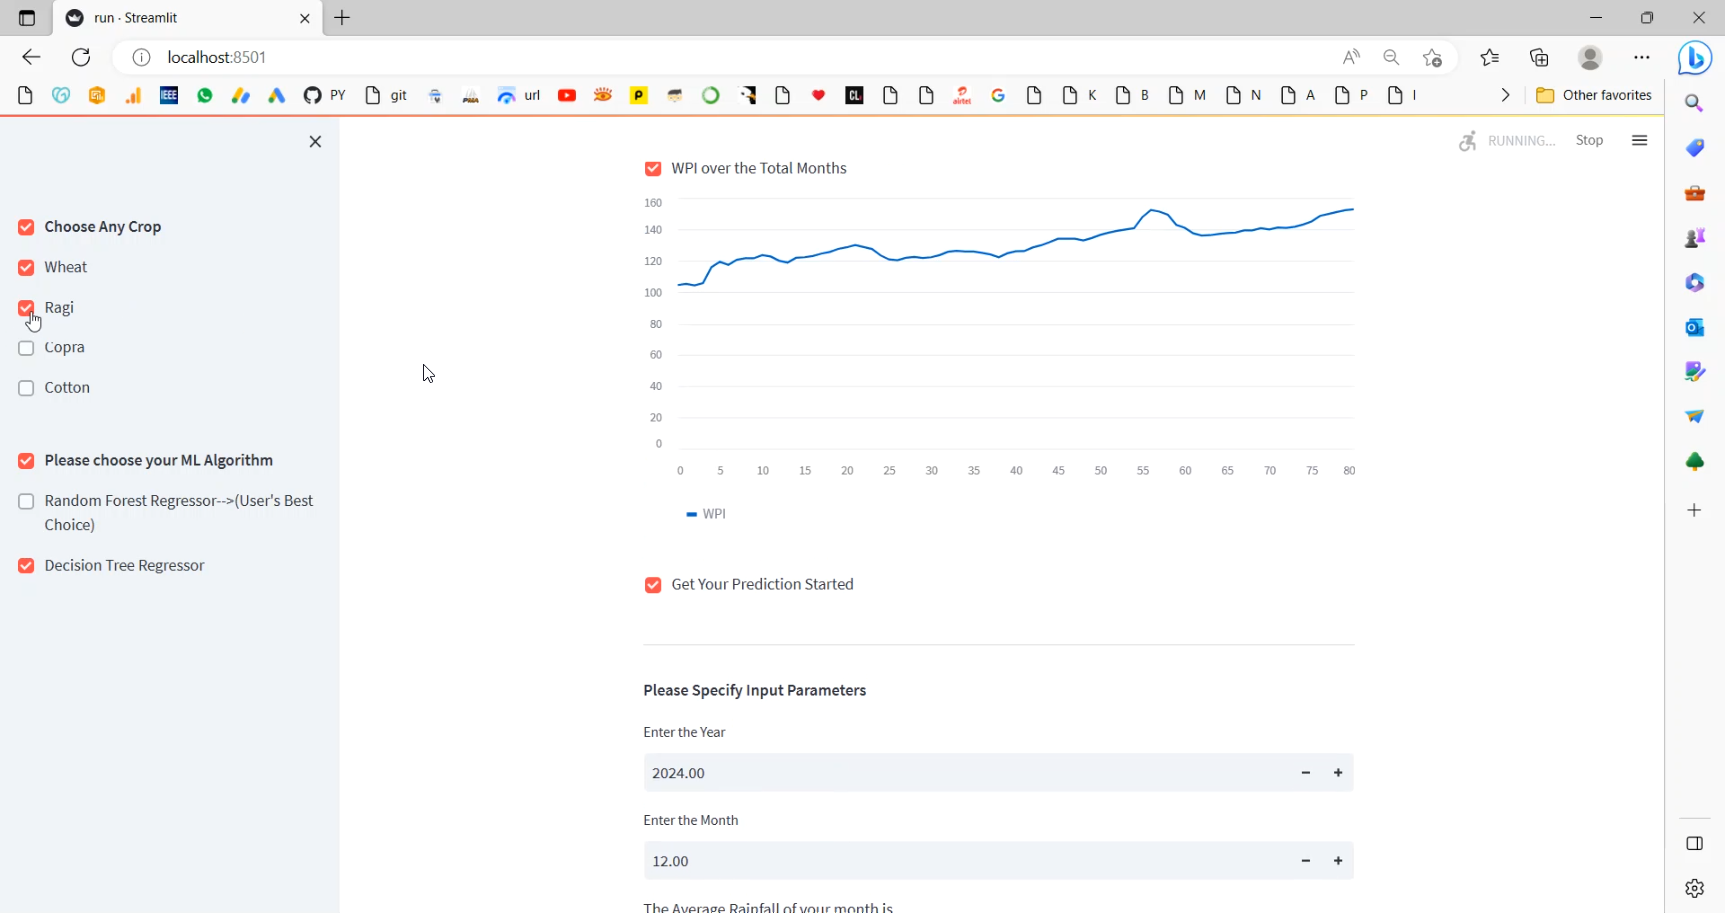Viewport: 1725px width, 913px height.
Task: Check Random Forest Regressor algorithm option
Action: 26,501
